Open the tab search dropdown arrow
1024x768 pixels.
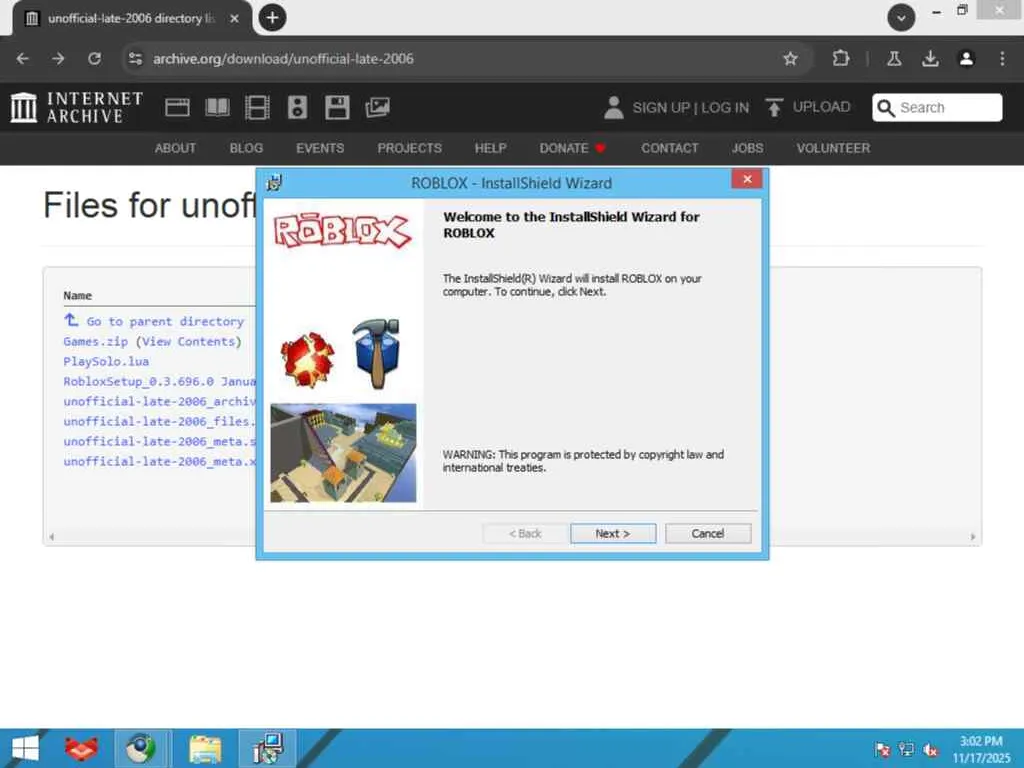(x=901, y=18)
